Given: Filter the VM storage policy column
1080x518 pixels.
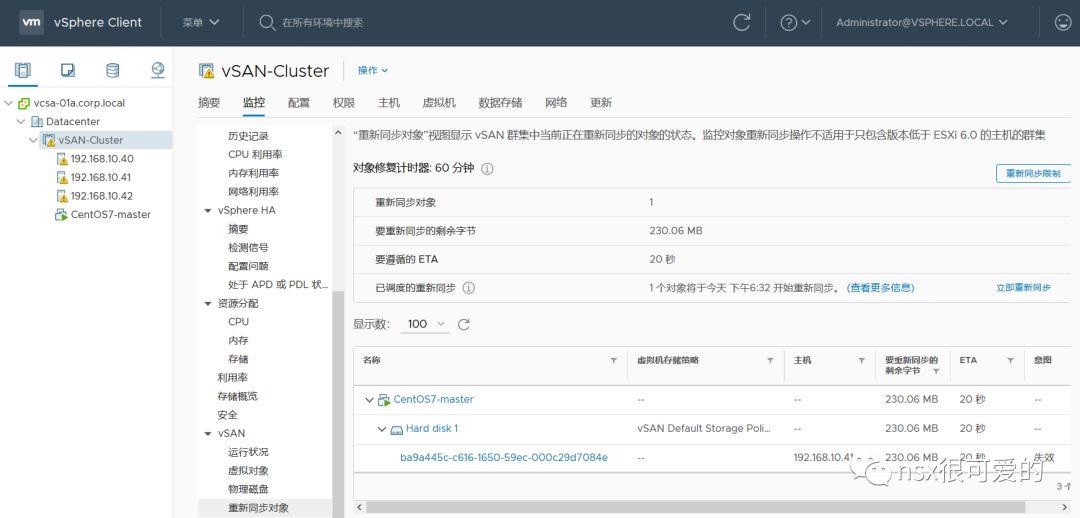Looking at the screenshot, I should [770, 360].
